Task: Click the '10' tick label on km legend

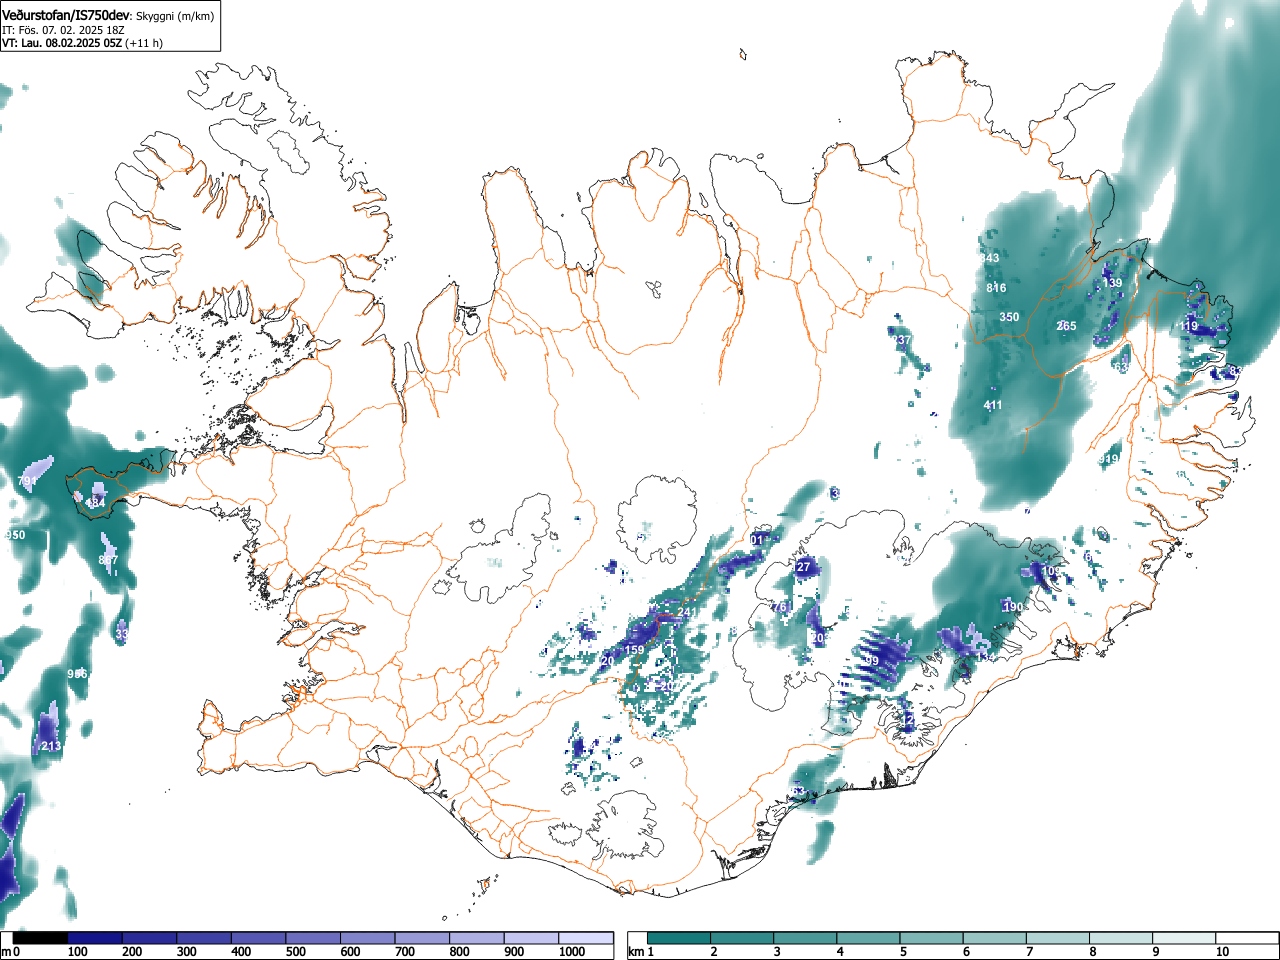Action: coord(1222,952)
